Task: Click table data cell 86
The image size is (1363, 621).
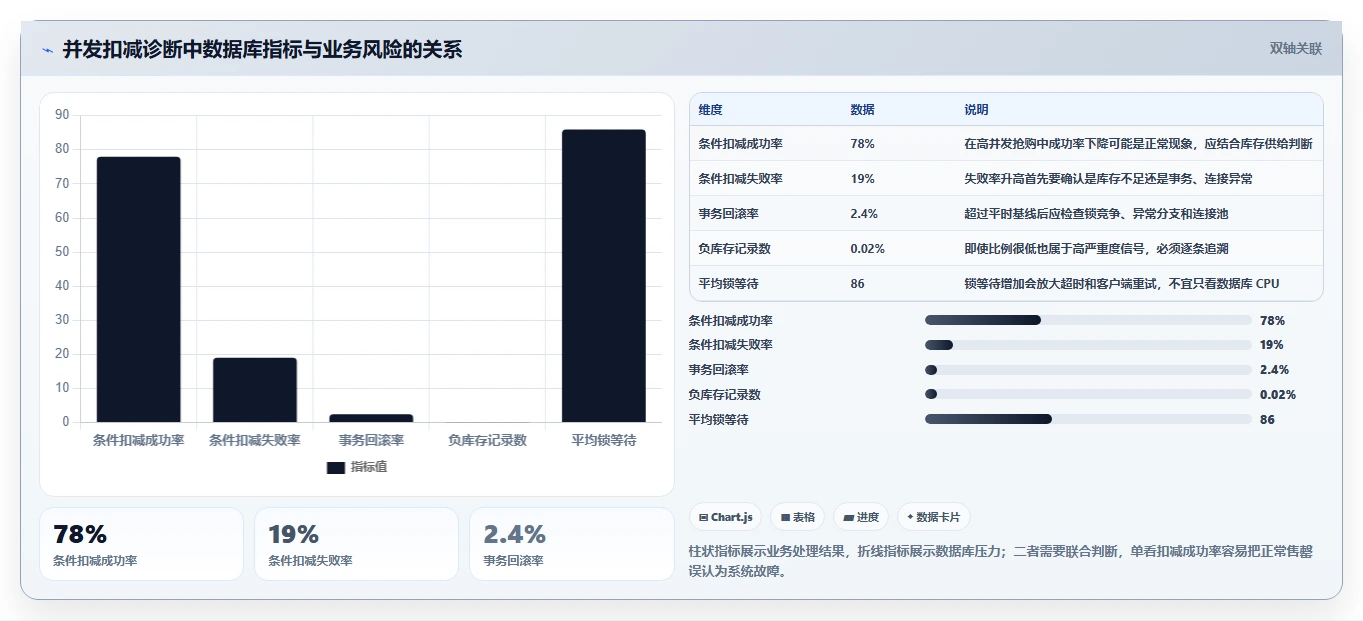Action: click(858, 284)
